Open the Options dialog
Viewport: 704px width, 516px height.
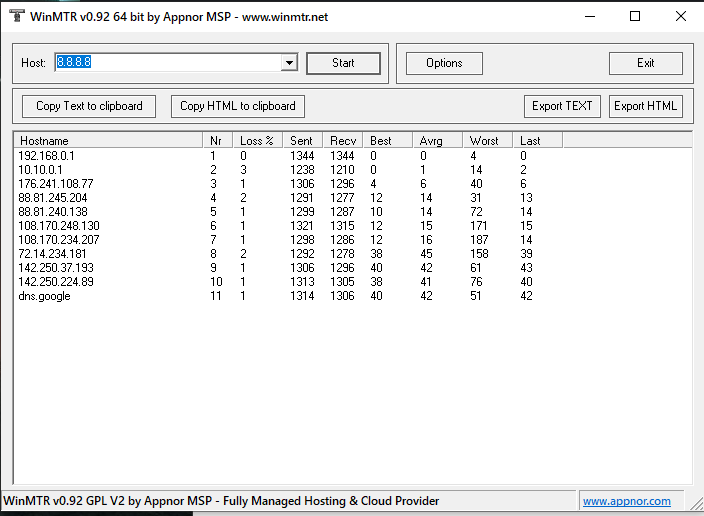(x=444, y=63)
